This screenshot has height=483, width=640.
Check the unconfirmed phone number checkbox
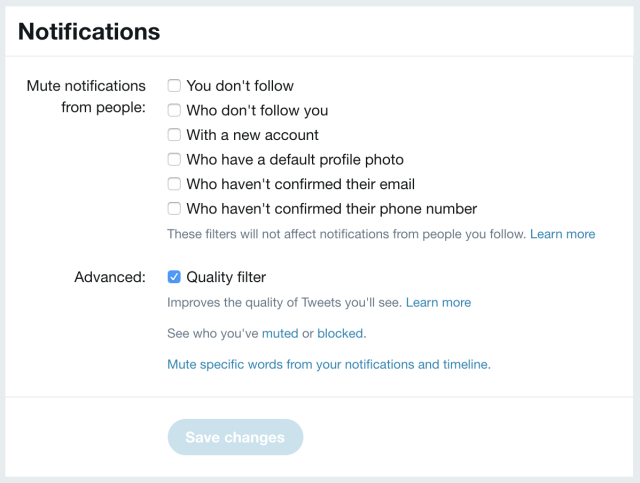174,209
